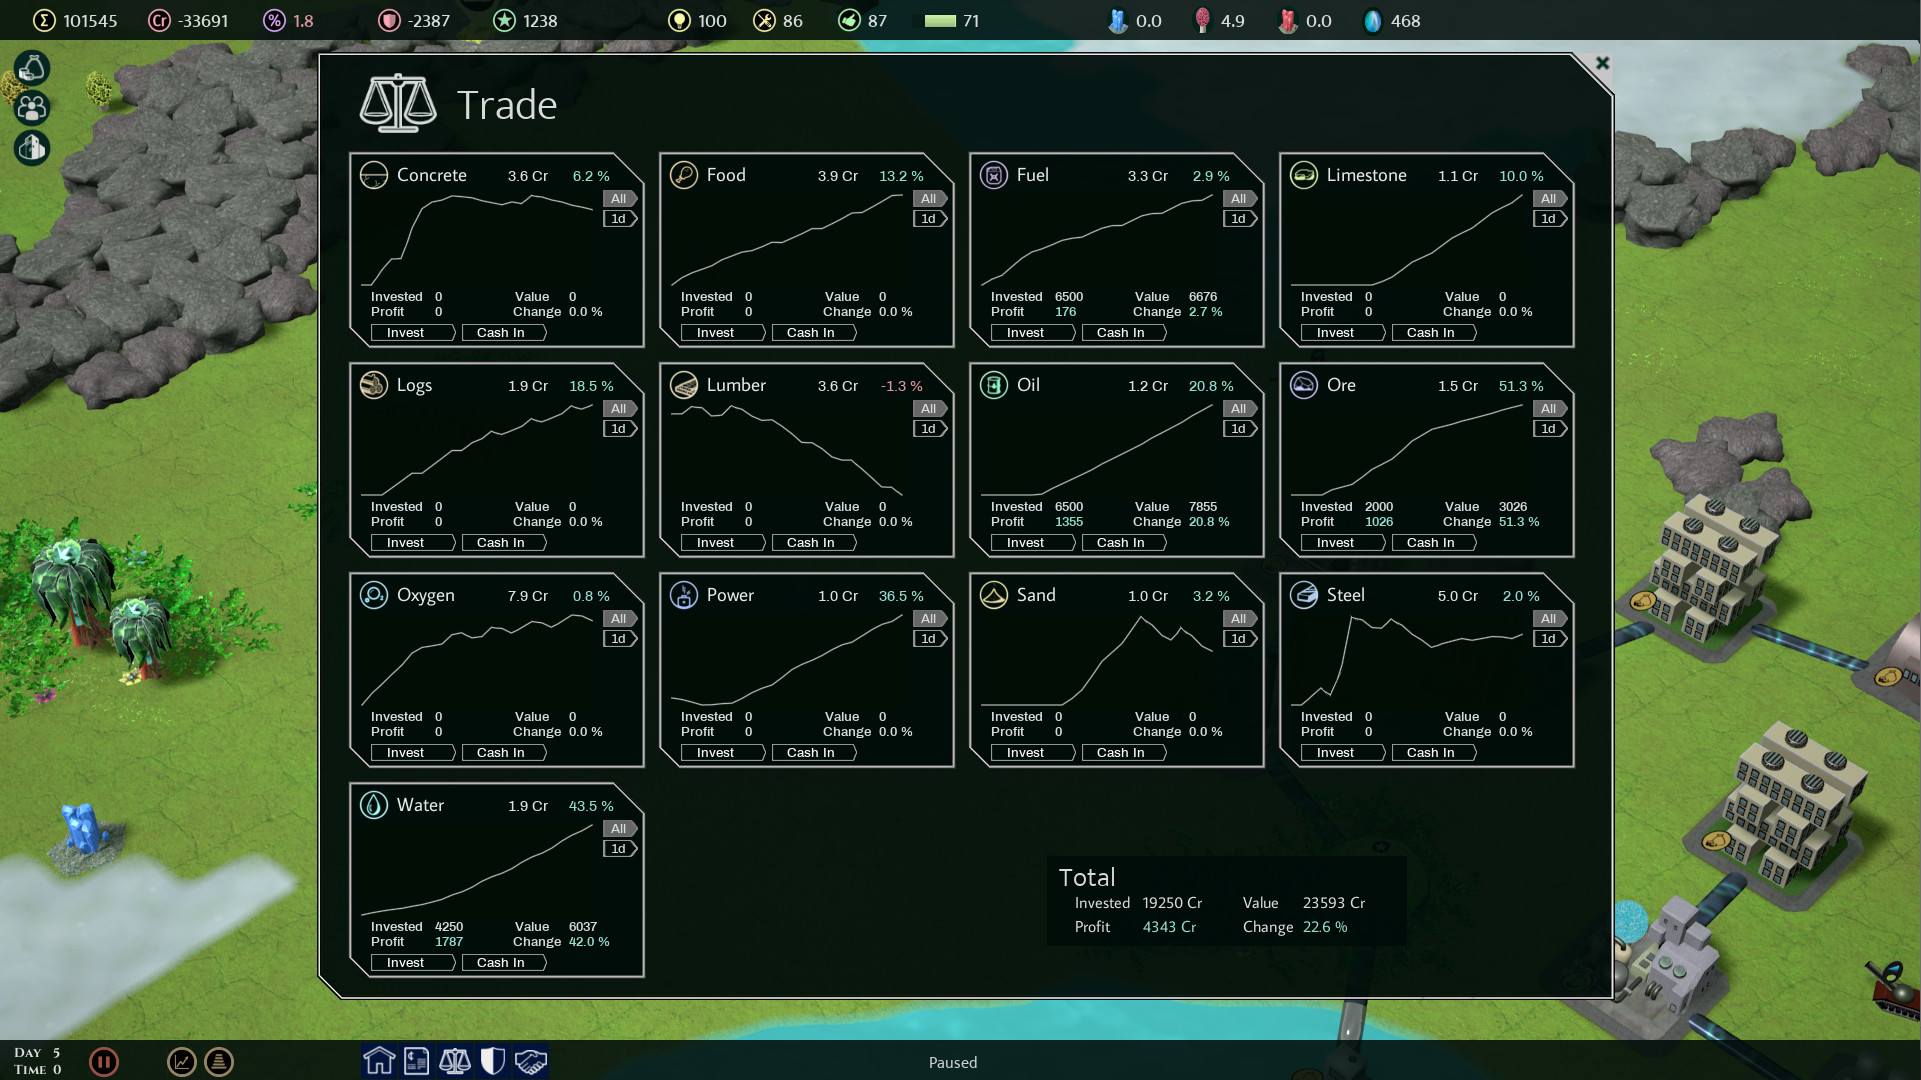1921x1080 pixels.
Task: Invest in Logs
Action: click(413, 543)
